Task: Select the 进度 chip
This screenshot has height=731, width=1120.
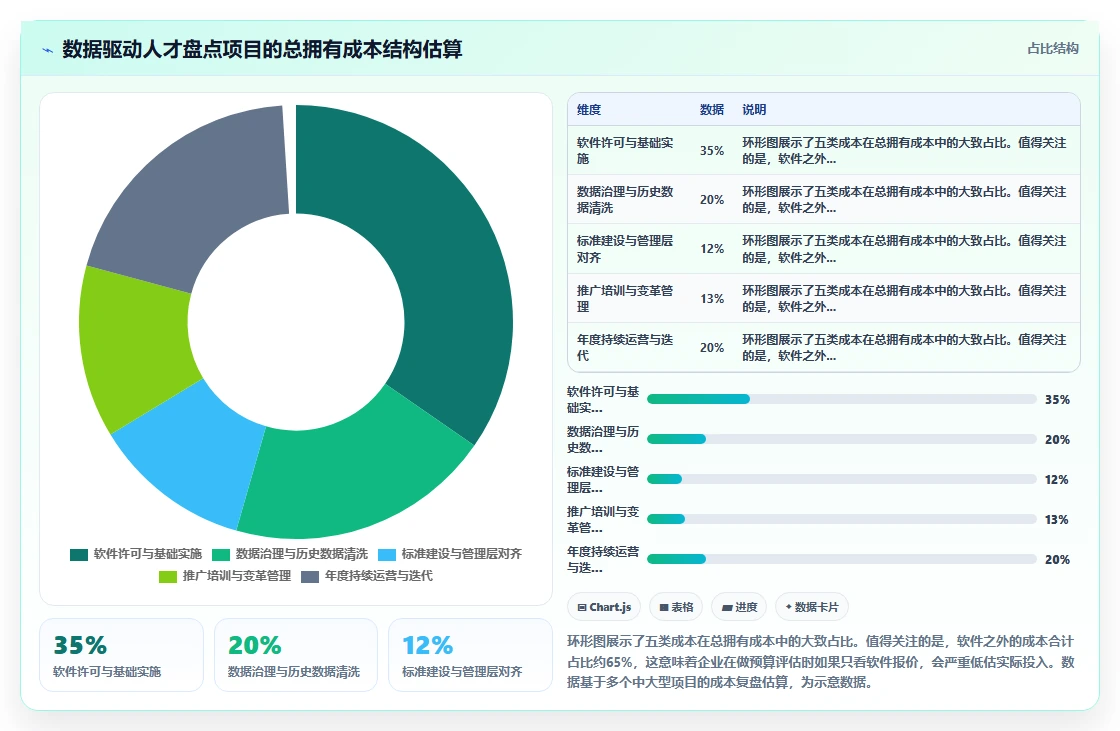Action: pos(739,607)
